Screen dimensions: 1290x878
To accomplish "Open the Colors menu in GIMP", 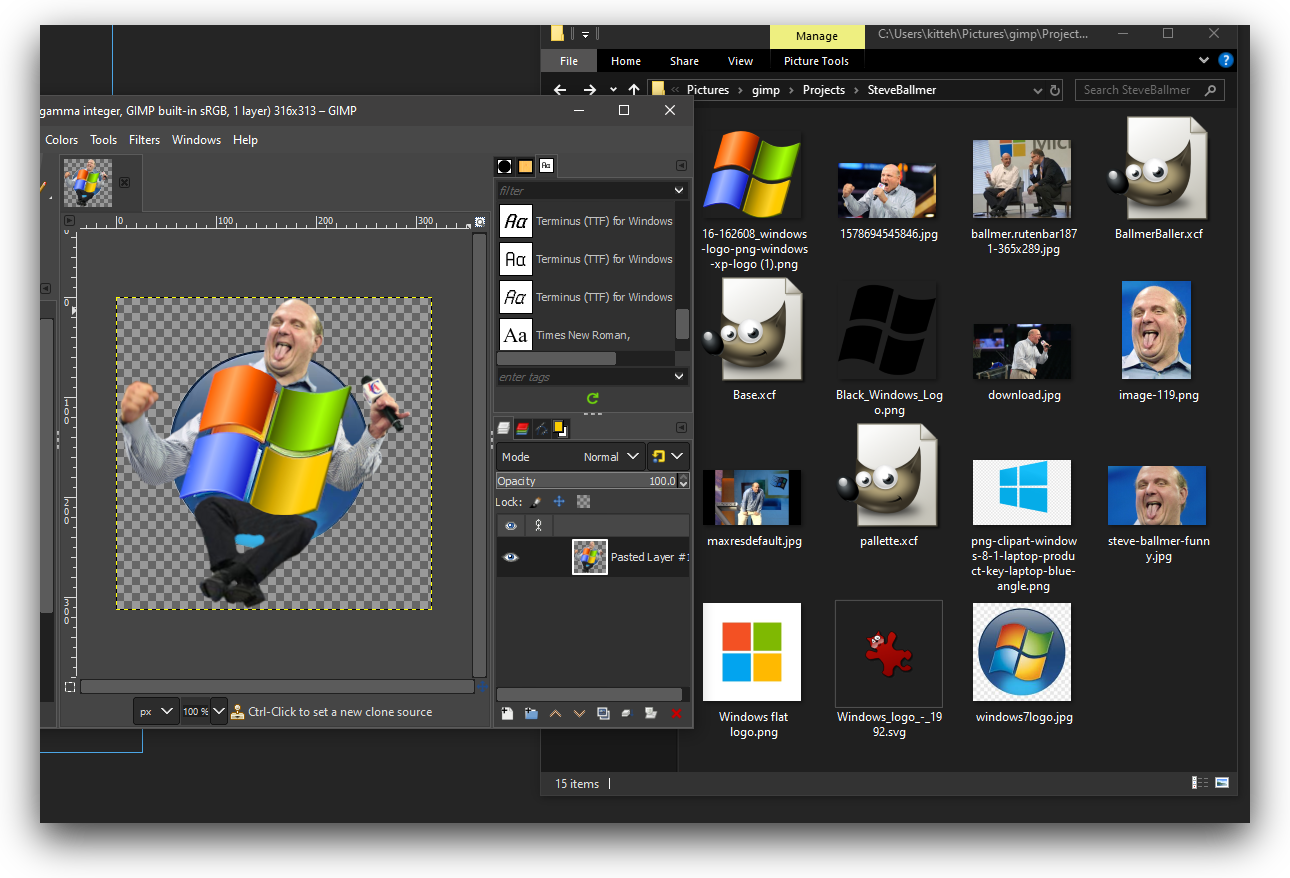I will click(62, 140).
